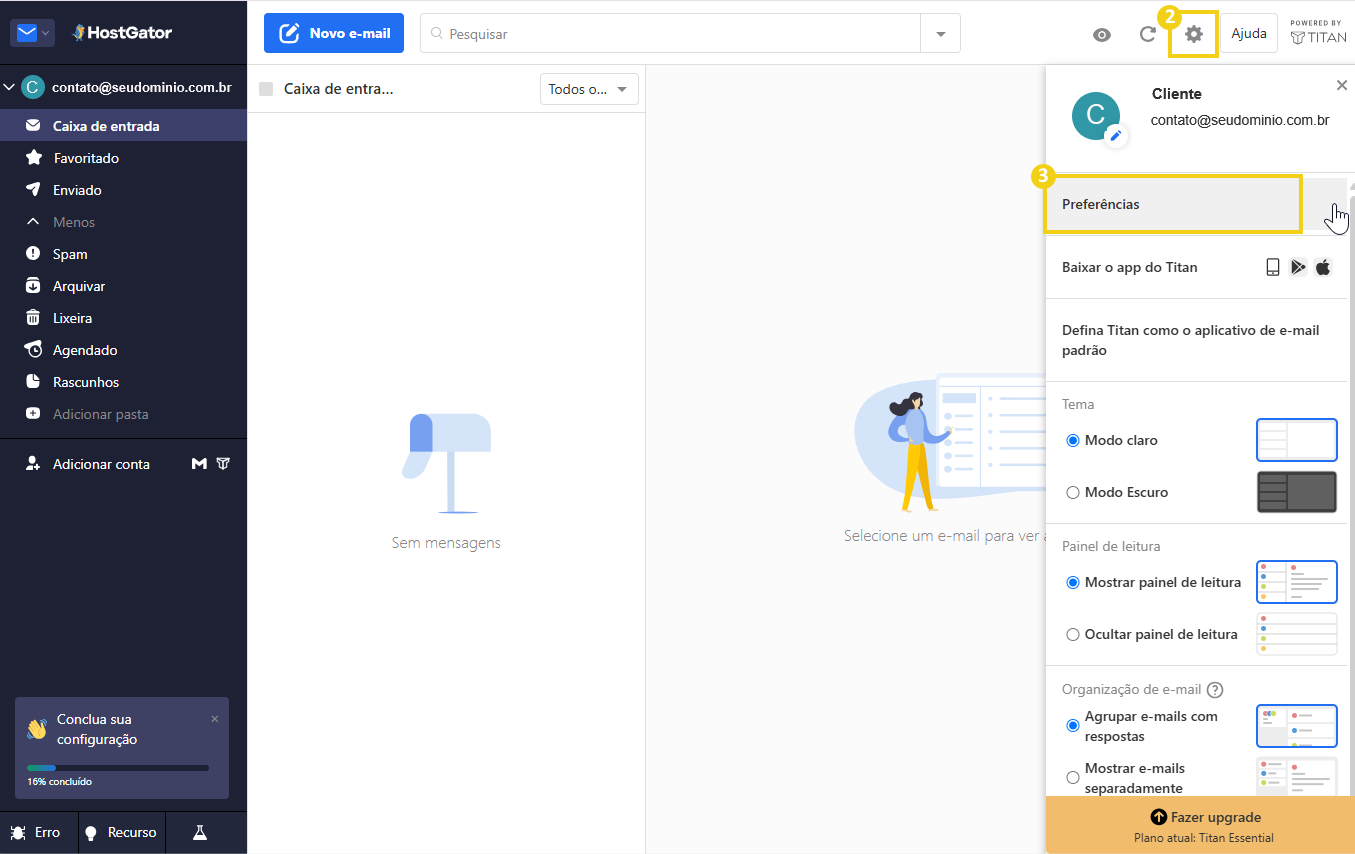
Task: Collapse the Menos folder section
Action: tap(32, 221)
